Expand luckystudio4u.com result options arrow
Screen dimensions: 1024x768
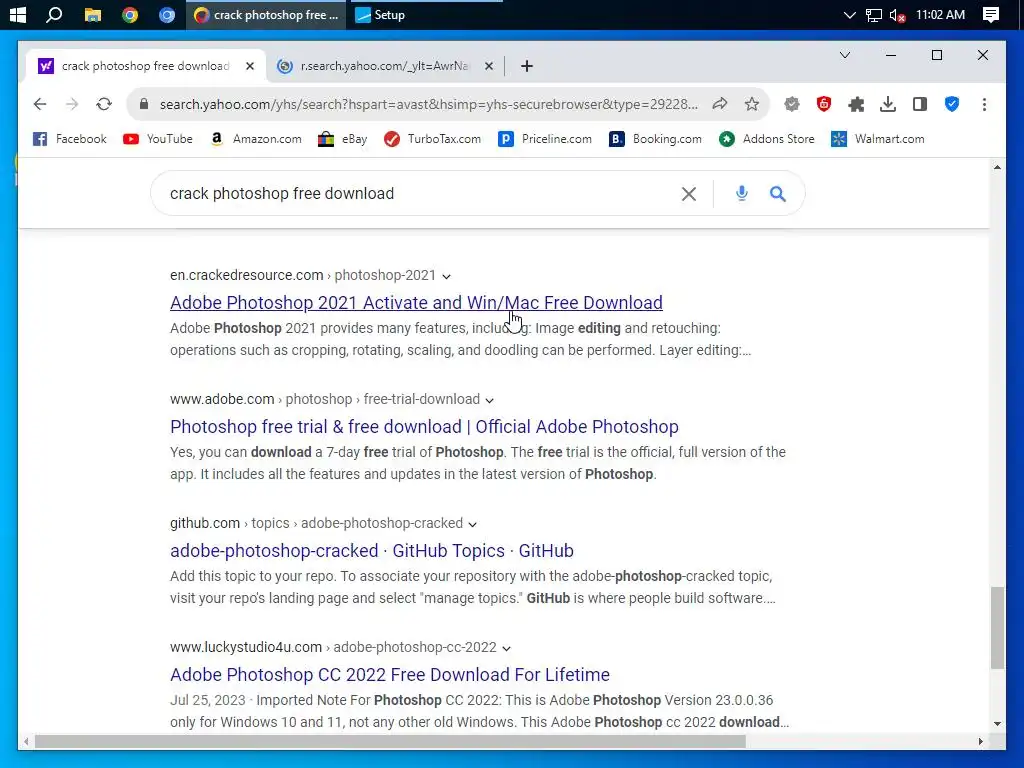[x=506, y=648]
